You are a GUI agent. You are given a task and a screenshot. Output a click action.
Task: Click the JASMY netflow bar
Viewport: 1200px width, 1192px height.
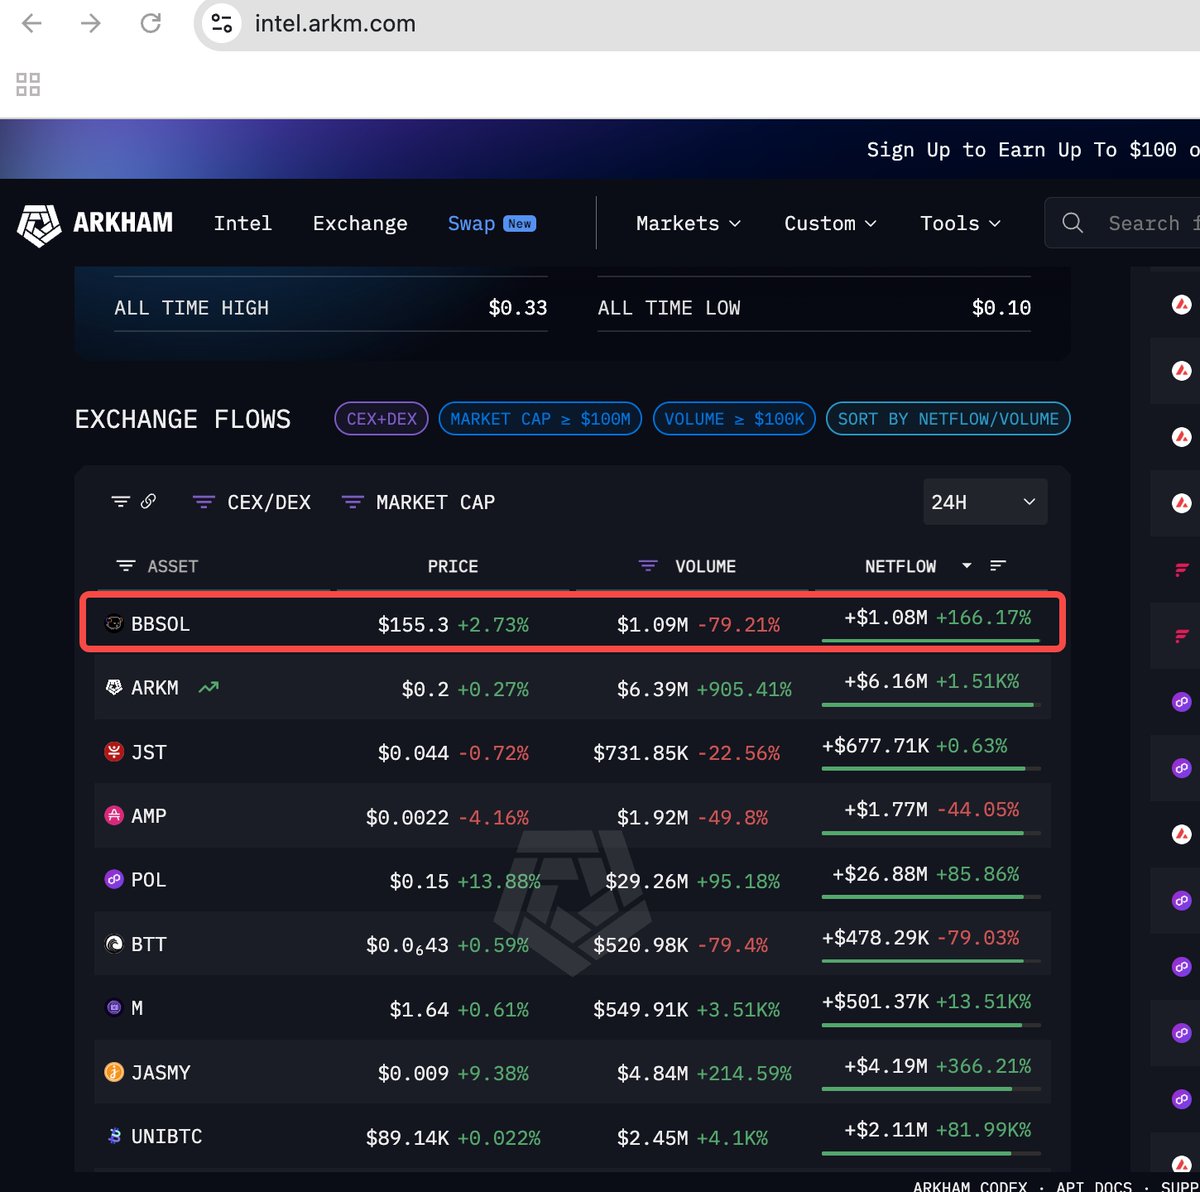coord(930,1088)
